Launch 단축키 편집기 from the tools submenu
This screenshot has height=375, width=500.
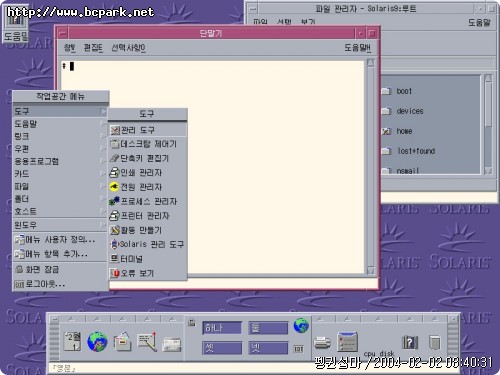tap(147, 158)
